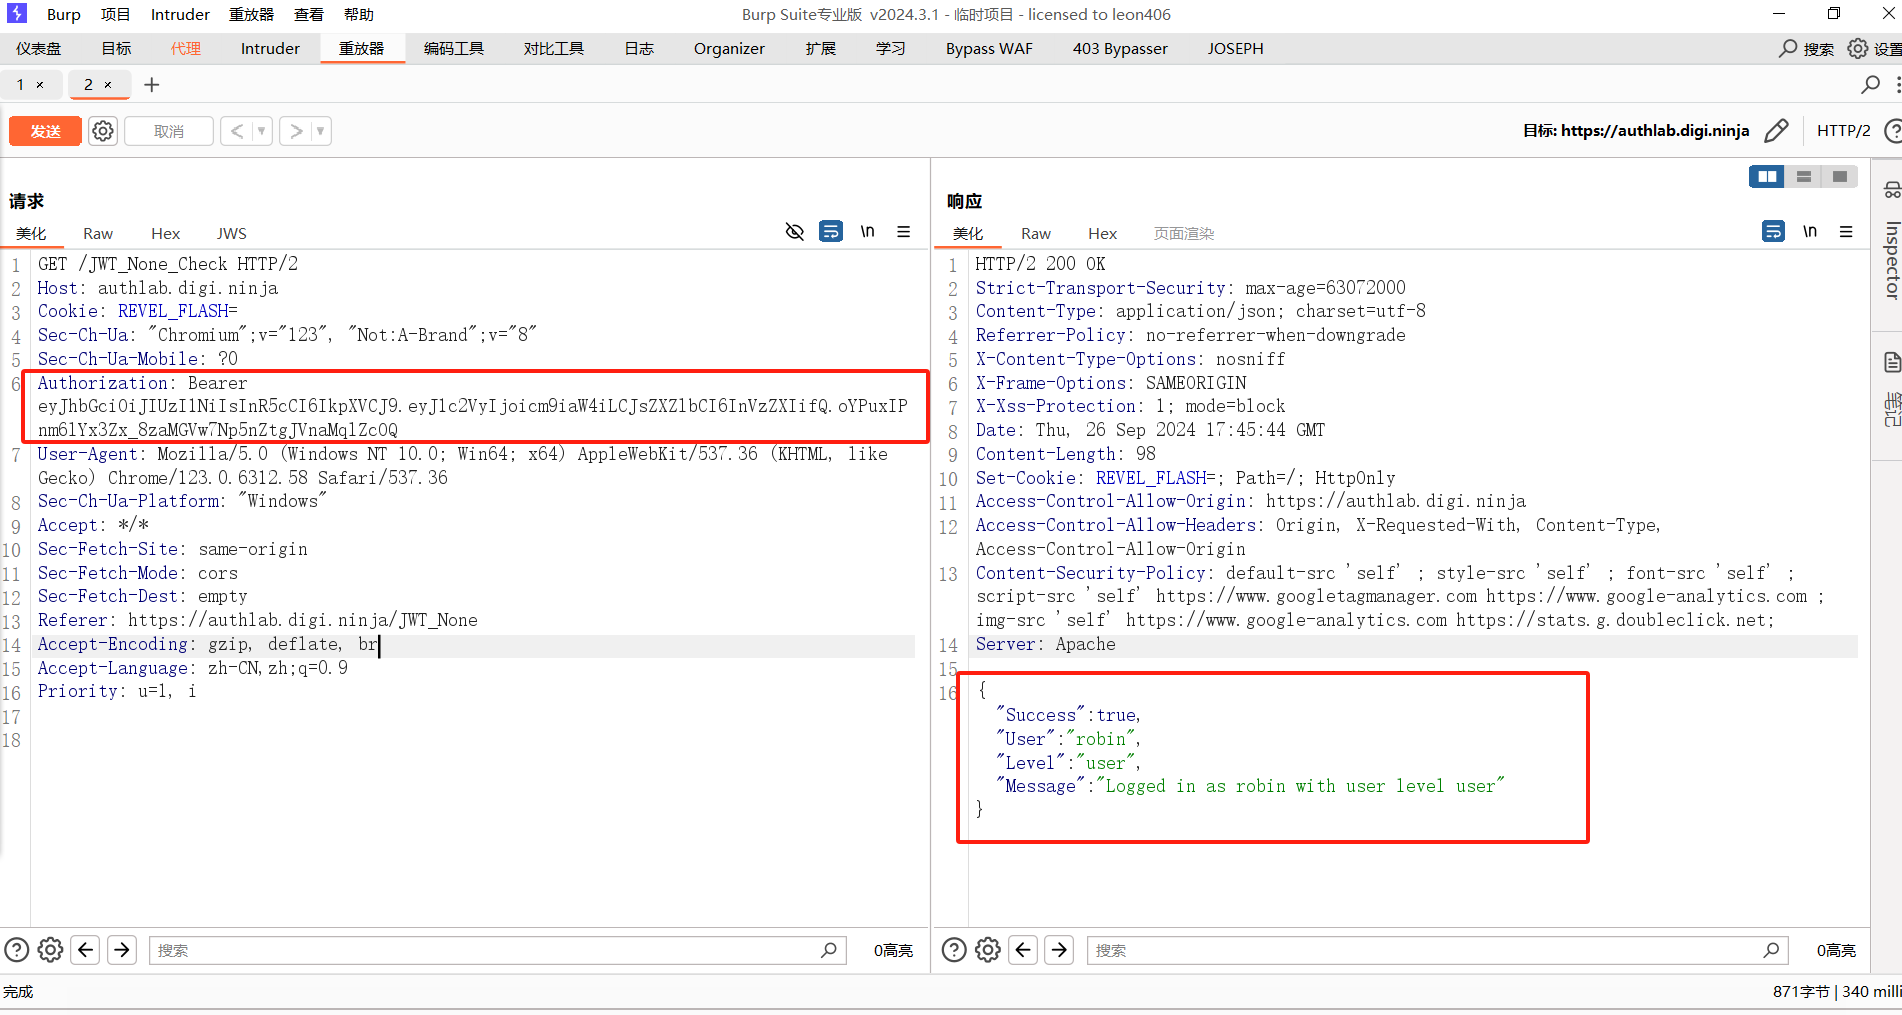This screenshot has width=1902, height=1015.
Task: Open 代理 proxy tab
Action: click(x=186, y=49)
